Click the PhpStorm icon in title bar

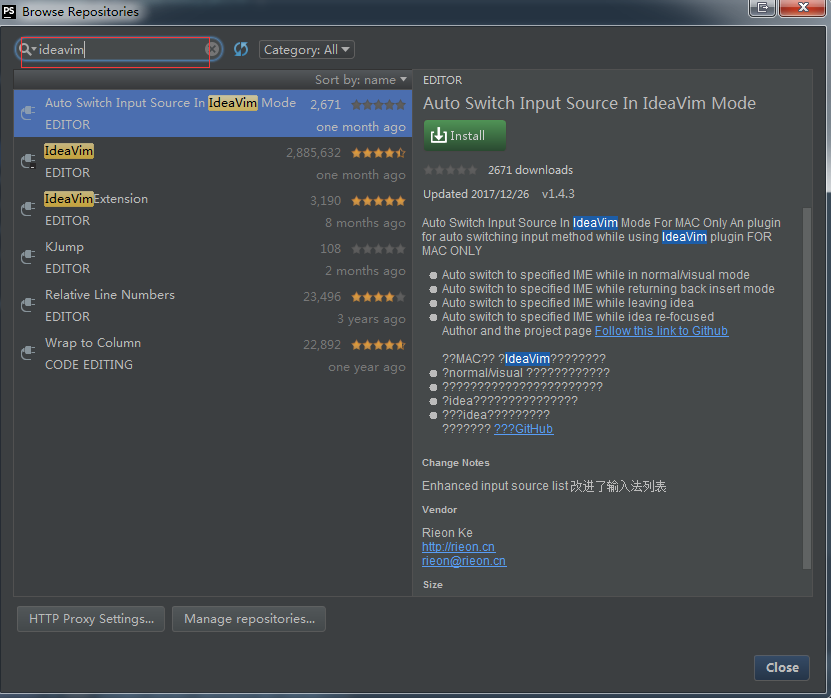coord(9,11)
